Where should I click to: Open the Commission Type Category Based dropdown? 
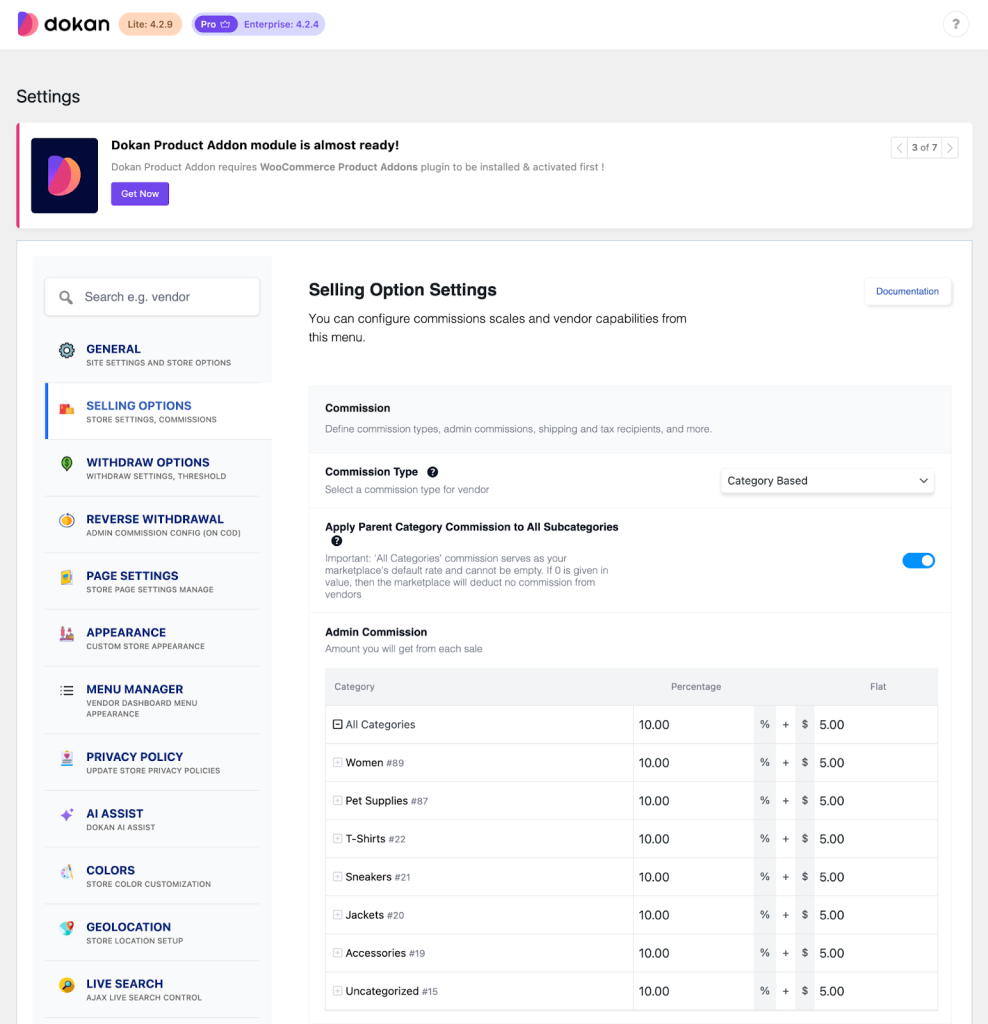pos(827,481)
